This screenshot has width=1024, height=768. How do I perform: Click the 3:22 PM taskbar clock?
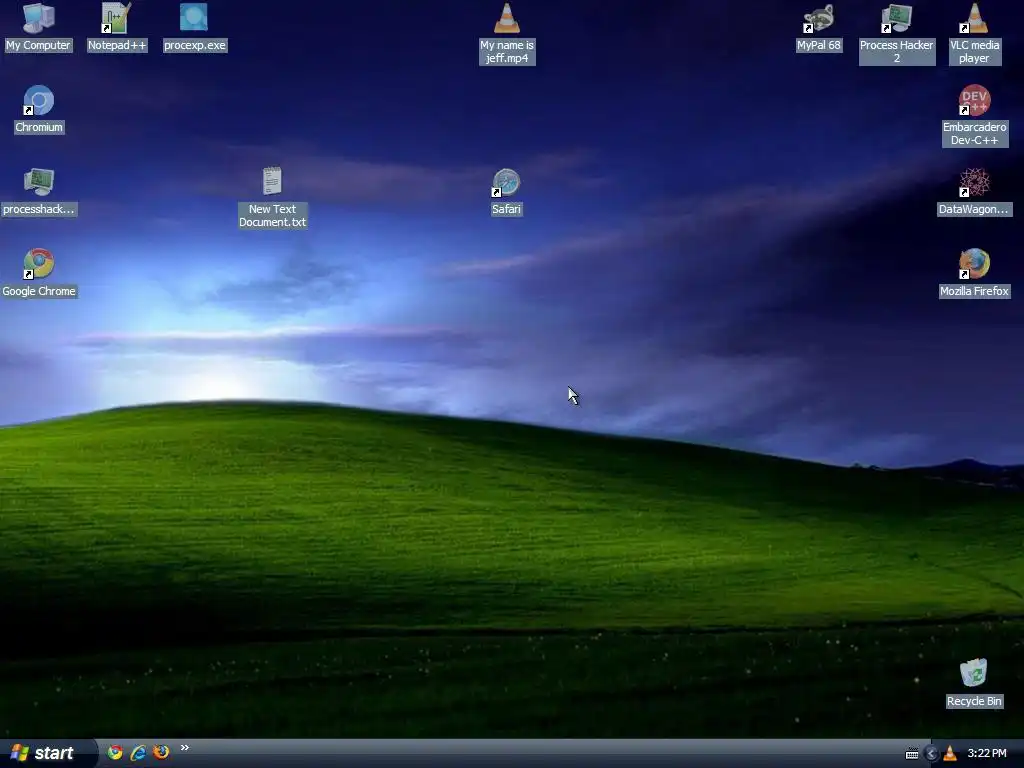click(987, 754)
